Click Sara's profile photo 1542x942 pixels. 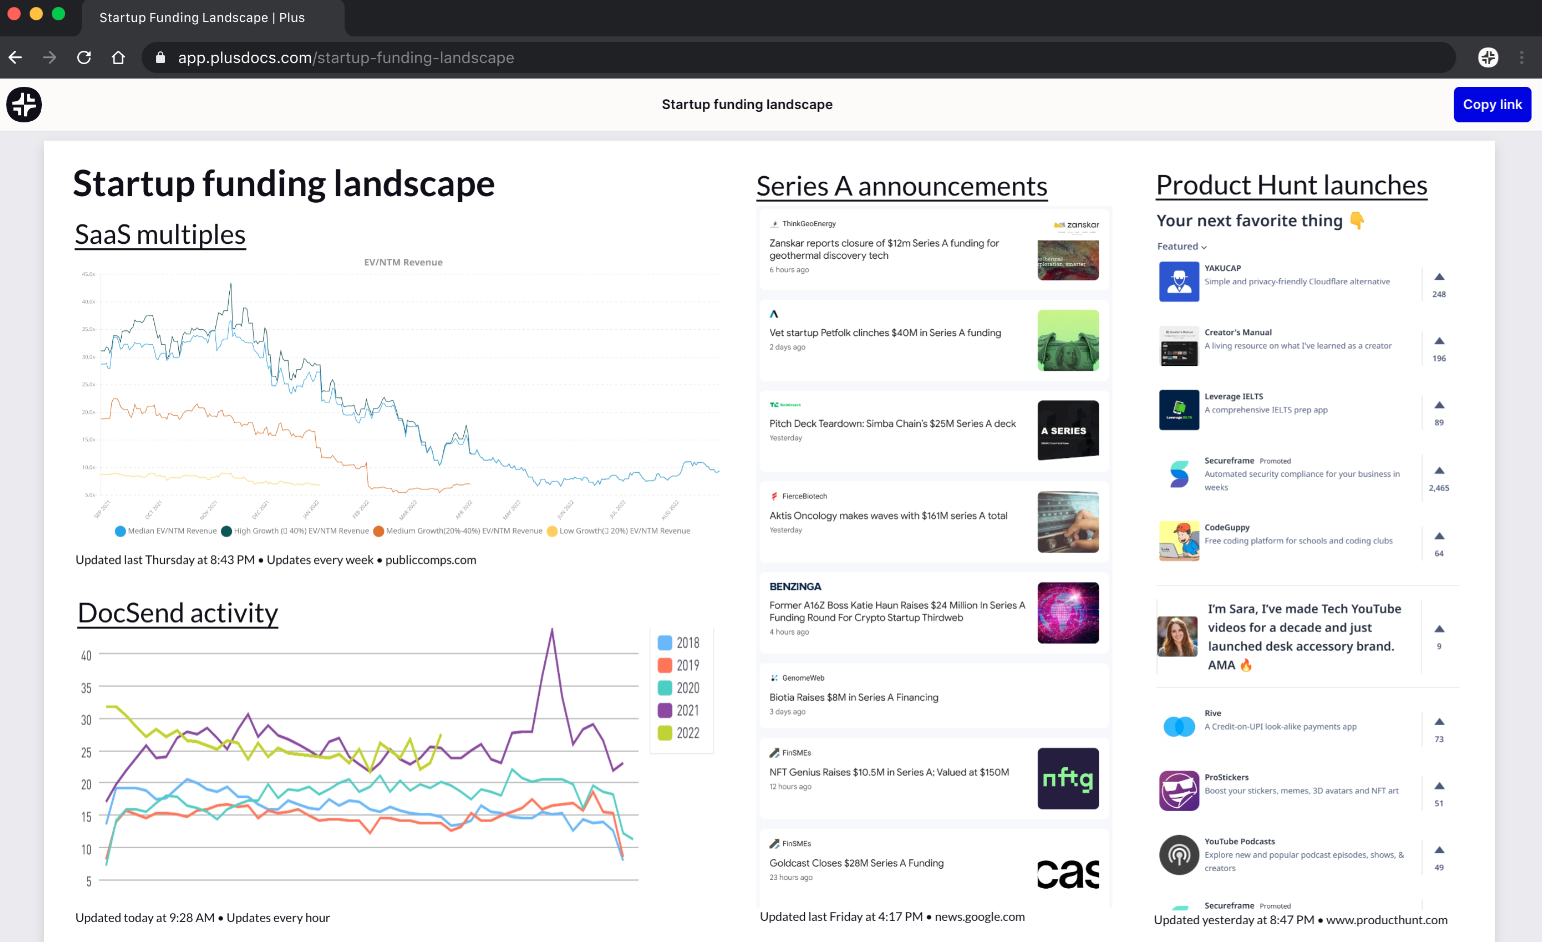(1177, 636)
